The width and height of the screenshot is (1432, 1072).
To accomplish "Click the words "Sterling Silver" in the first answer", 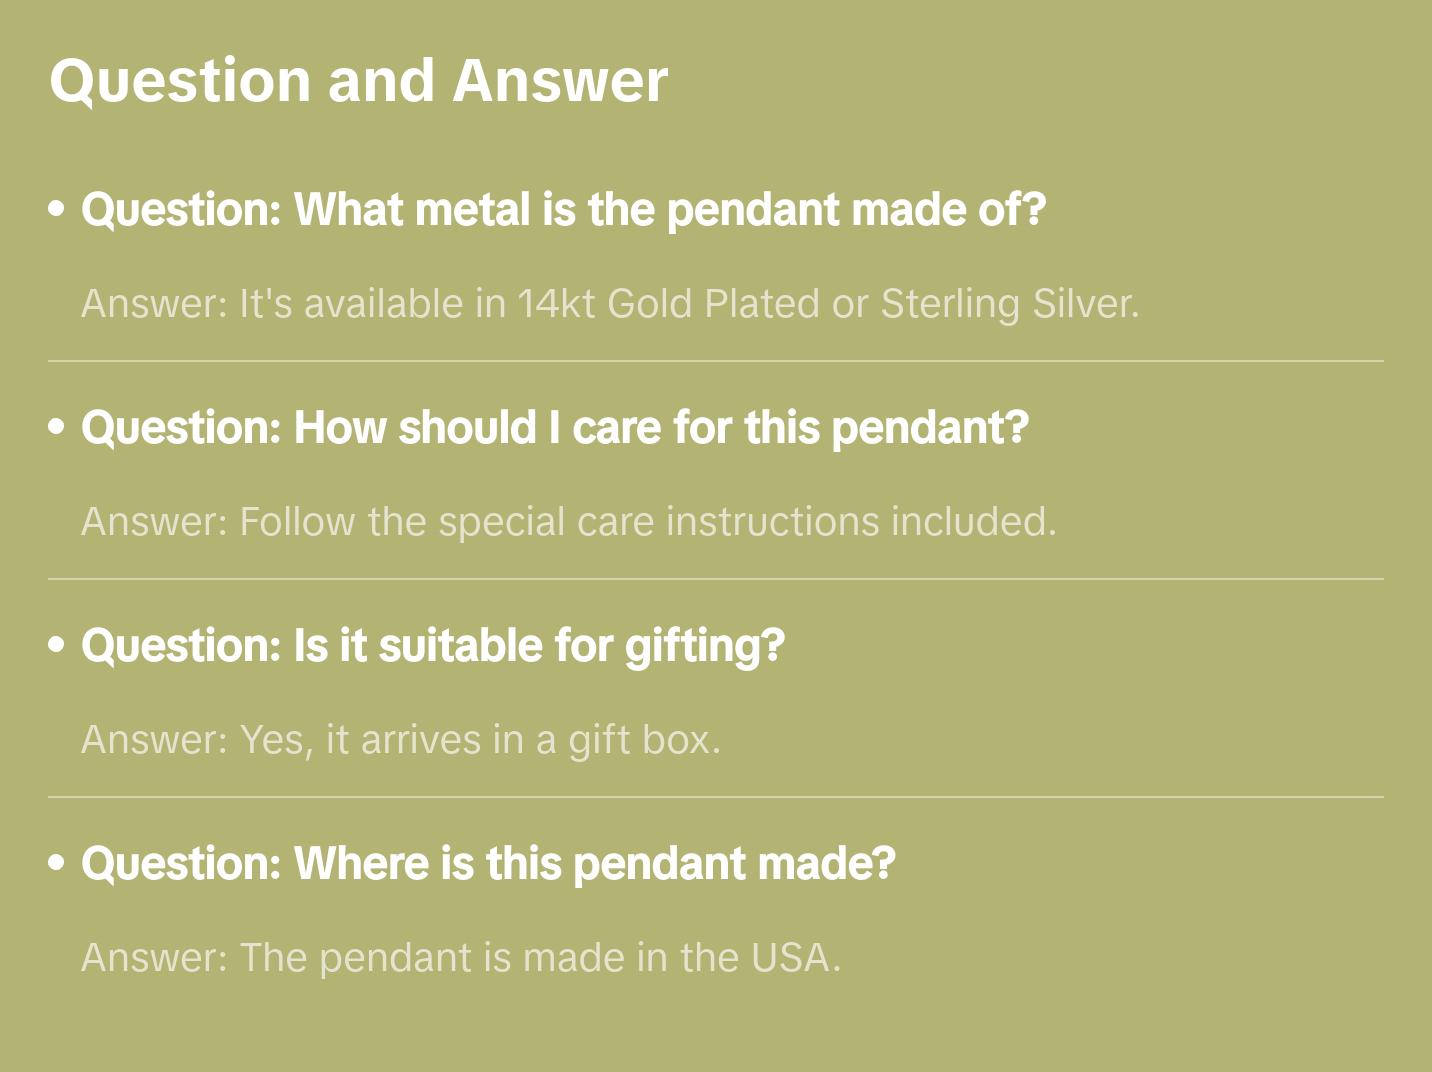I will pos(1007,304).
